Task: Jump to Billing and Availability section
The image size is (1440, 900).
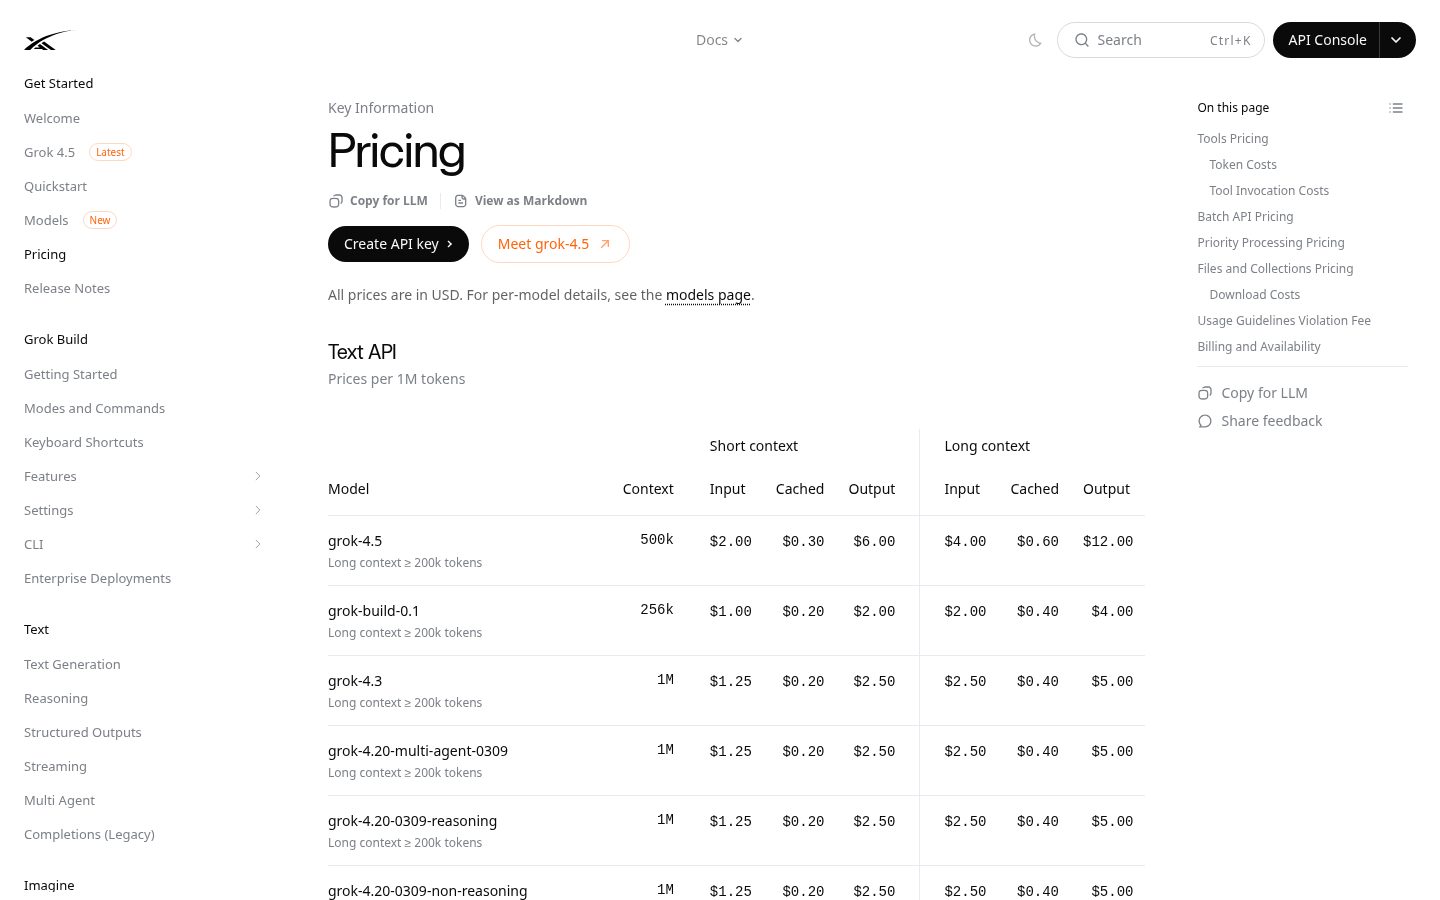Action: point(1259,347)
